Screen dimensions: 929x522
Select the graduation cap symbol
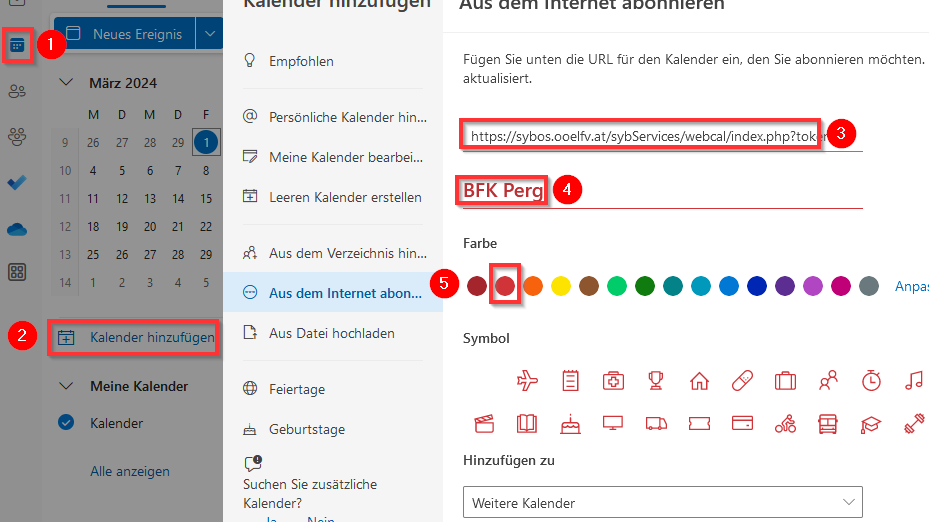point(871,423)
